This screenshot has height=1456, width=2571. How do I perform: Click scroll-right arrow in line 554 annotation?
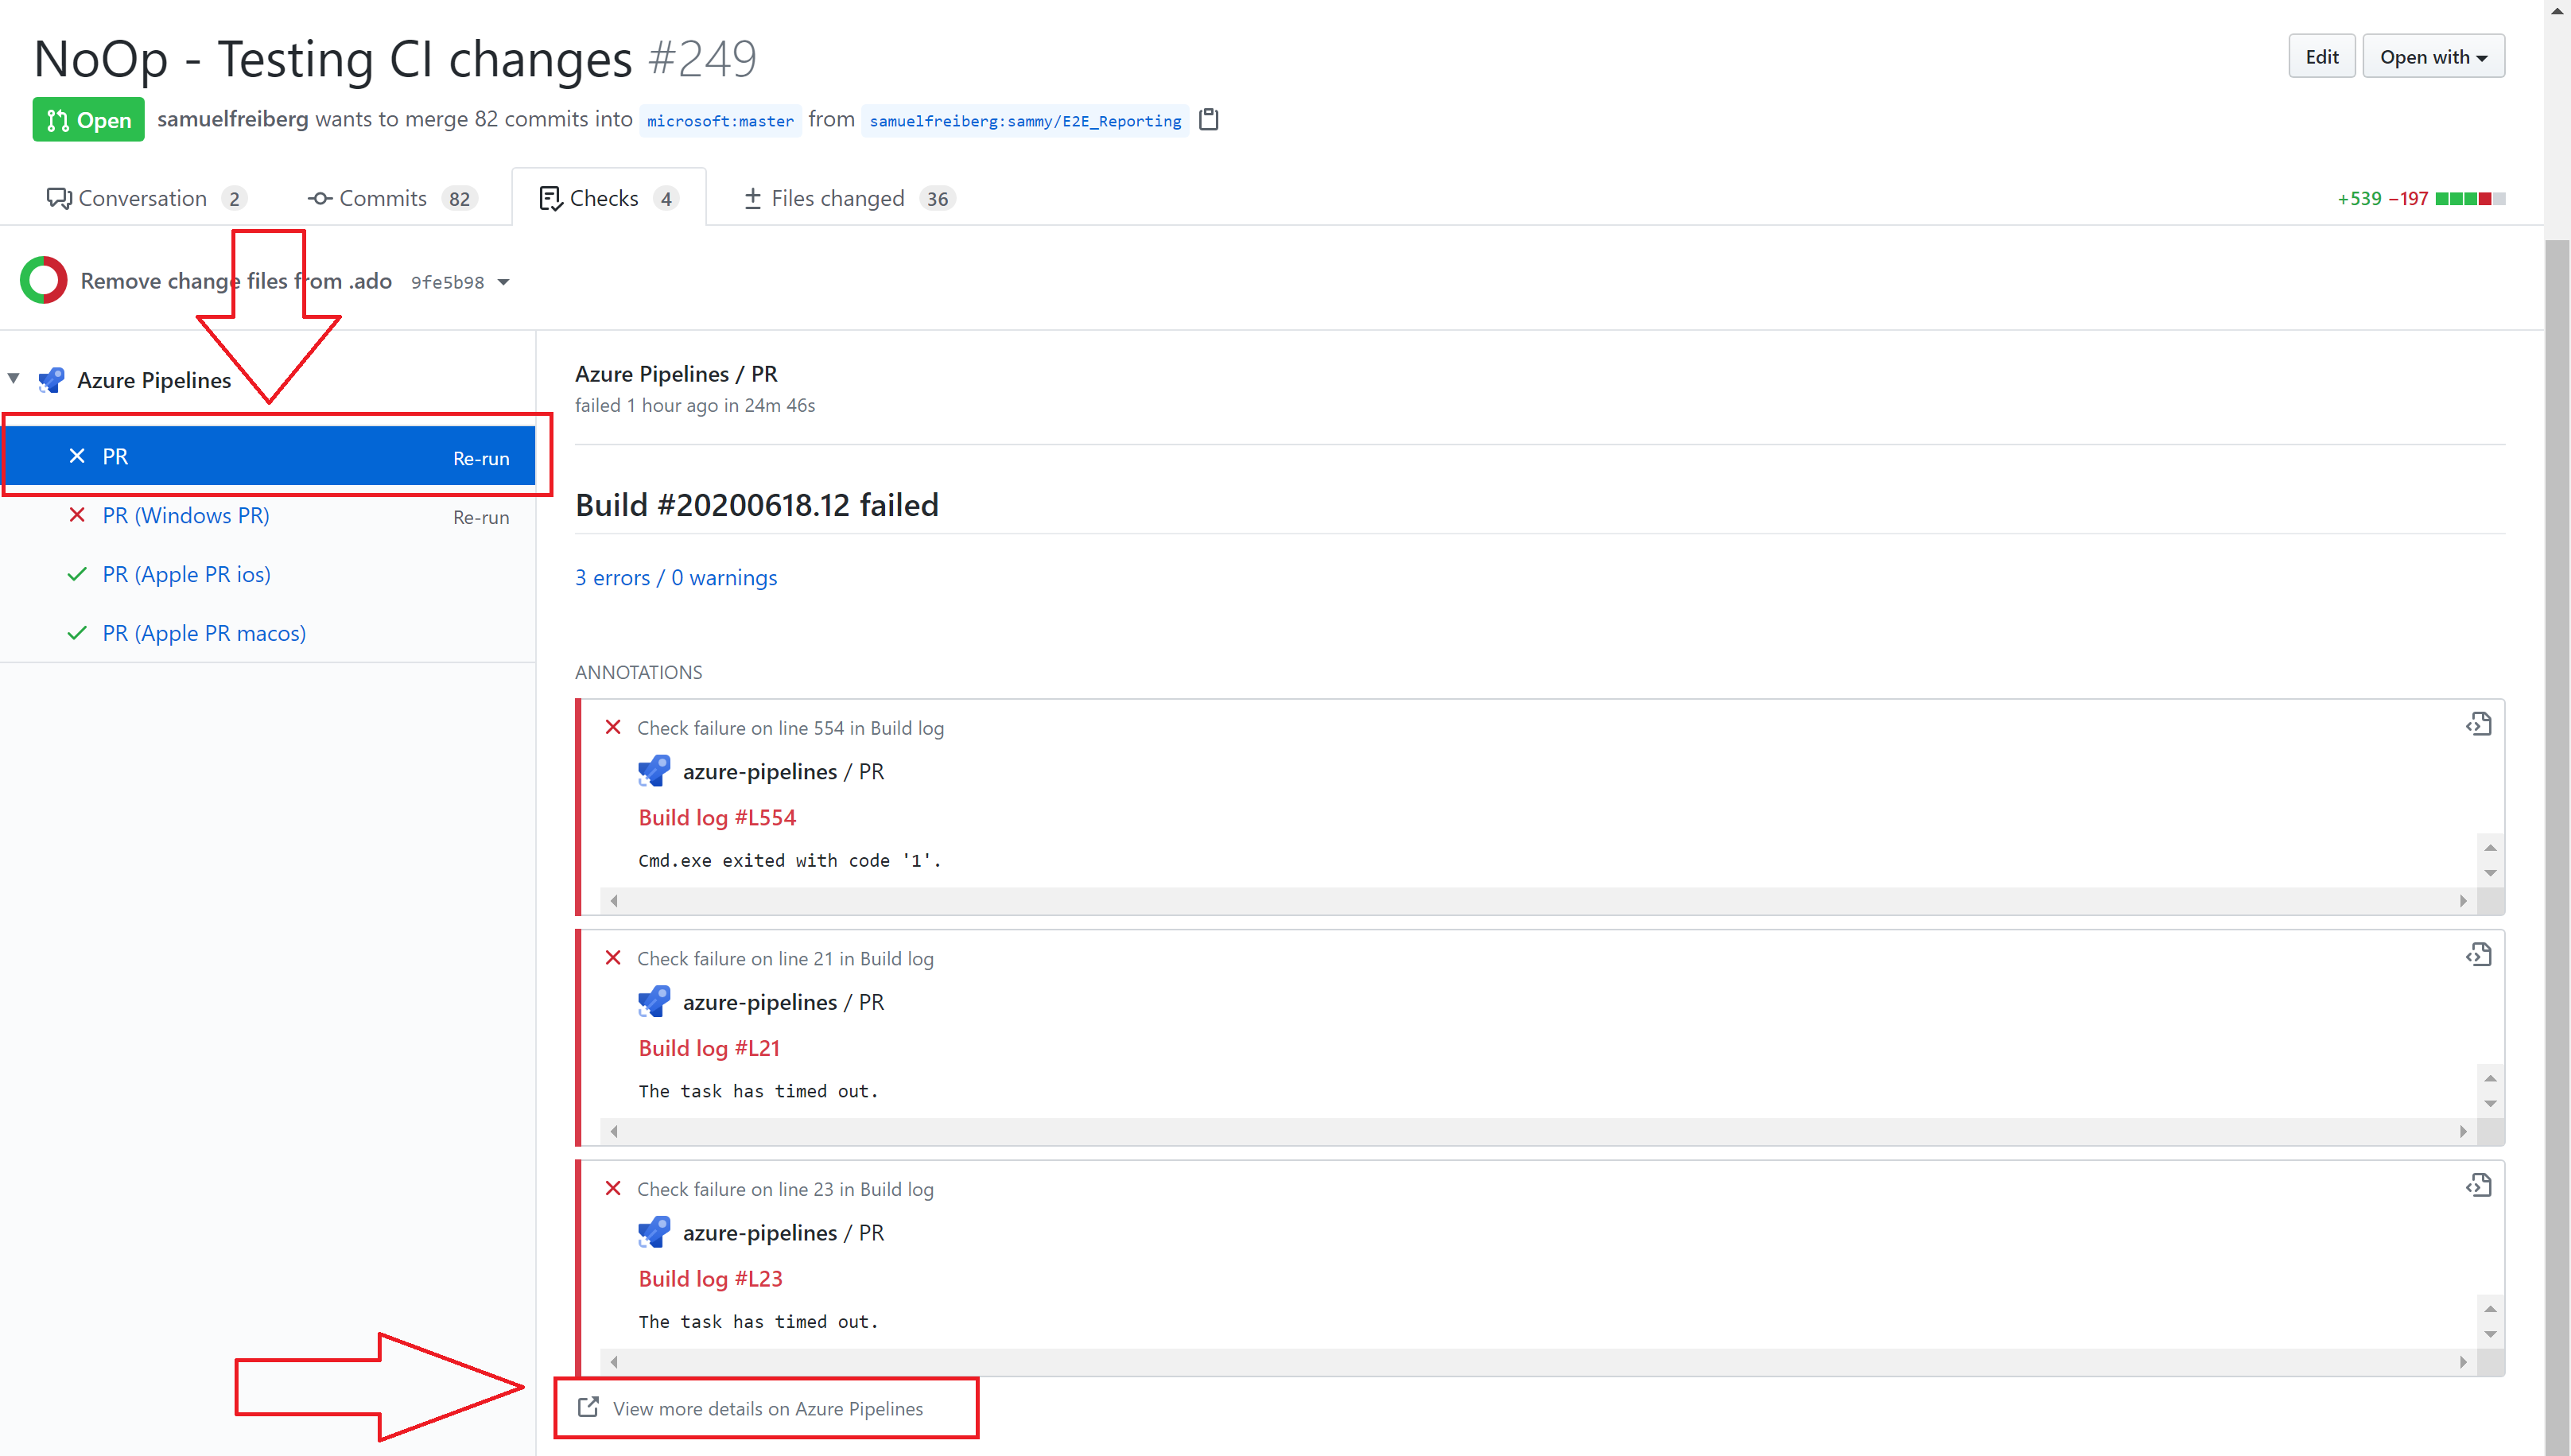[2463, 901]
